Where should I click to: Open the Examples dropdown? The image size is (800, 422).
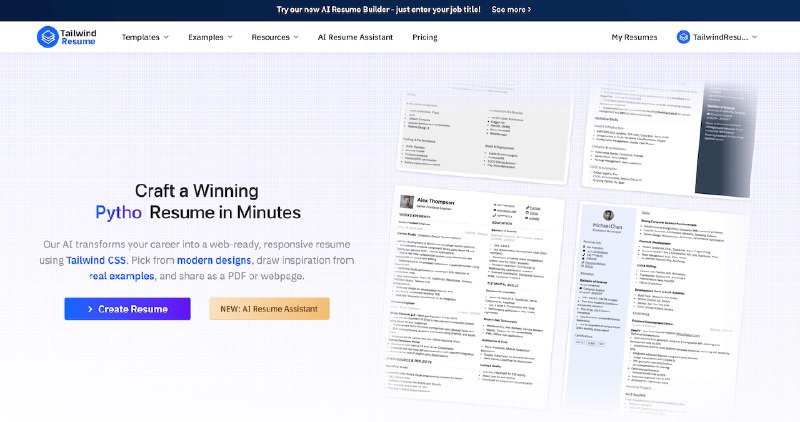click(210, 37)
